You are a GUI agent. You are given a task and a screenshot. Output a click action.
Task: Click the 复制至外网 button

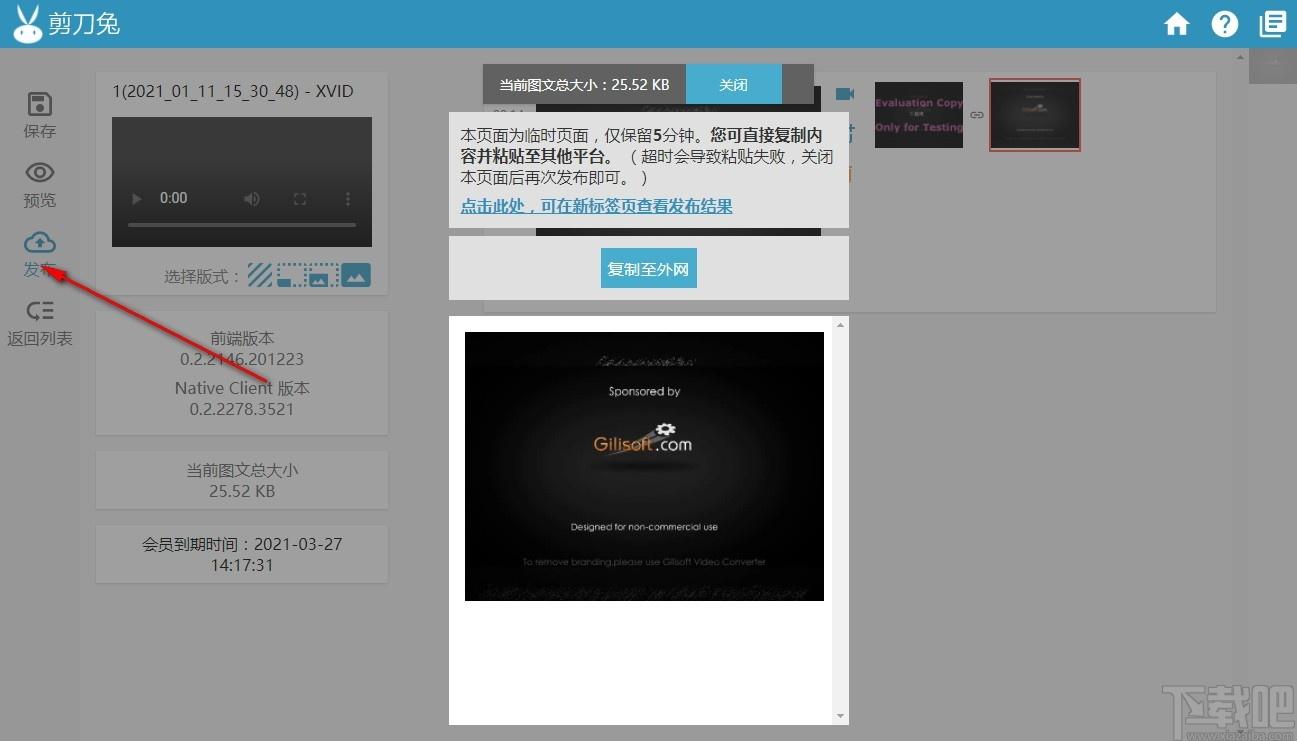click(x=648, y=269)
